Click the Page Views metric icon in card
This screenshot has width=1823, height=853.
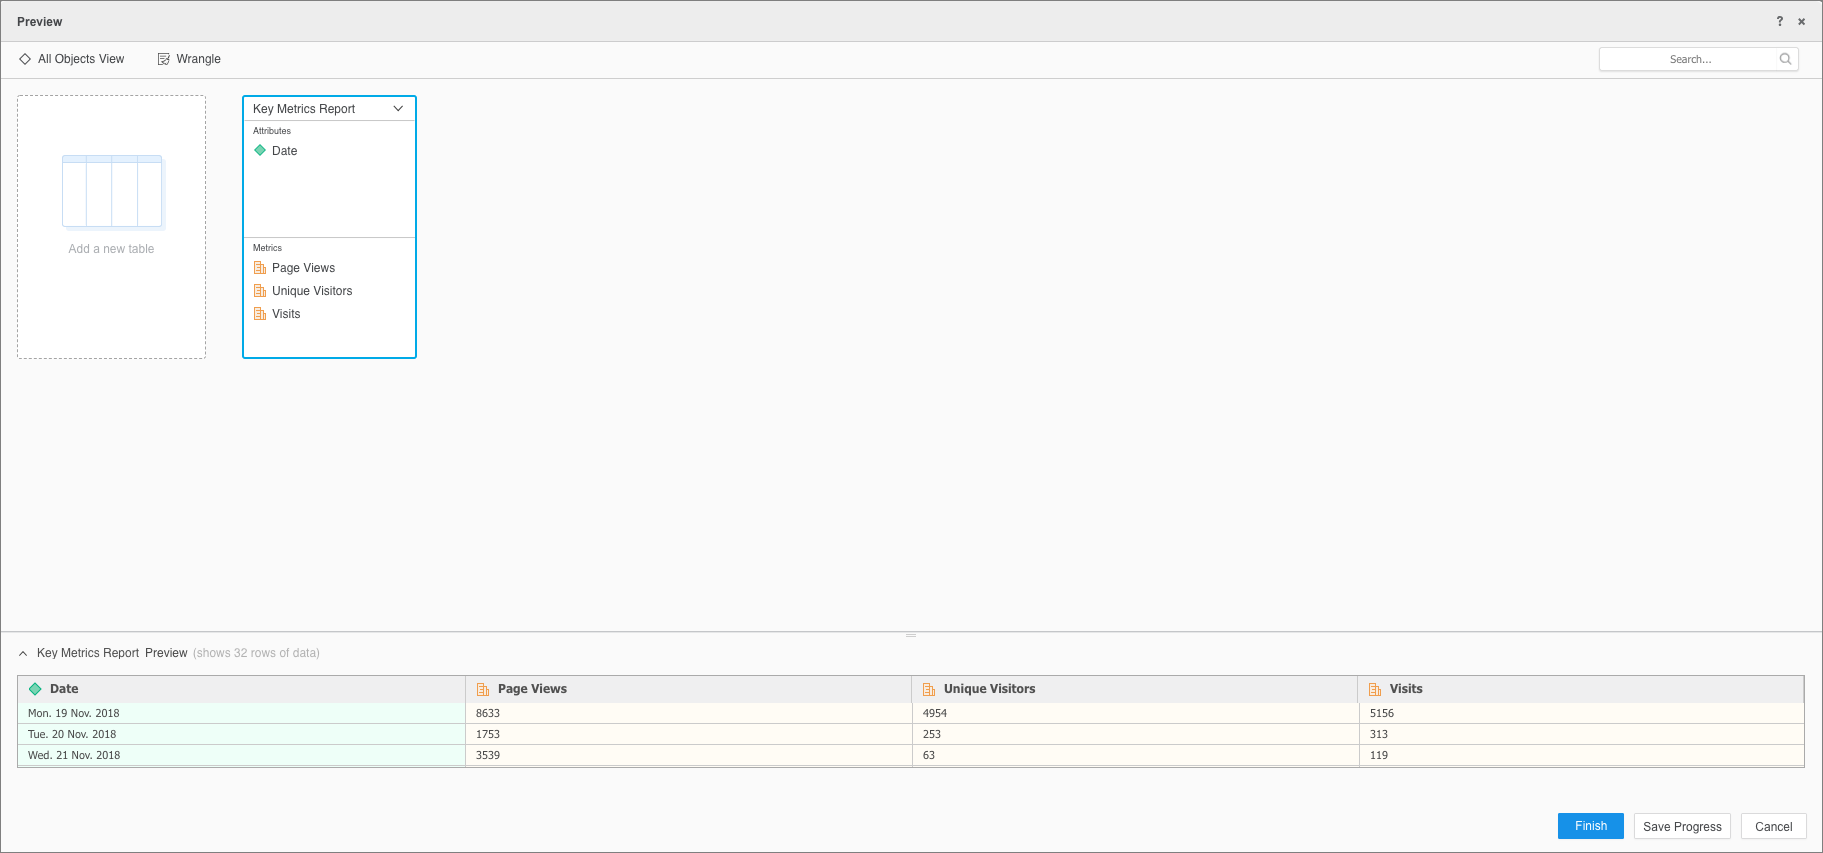click(x=260, y=268)
